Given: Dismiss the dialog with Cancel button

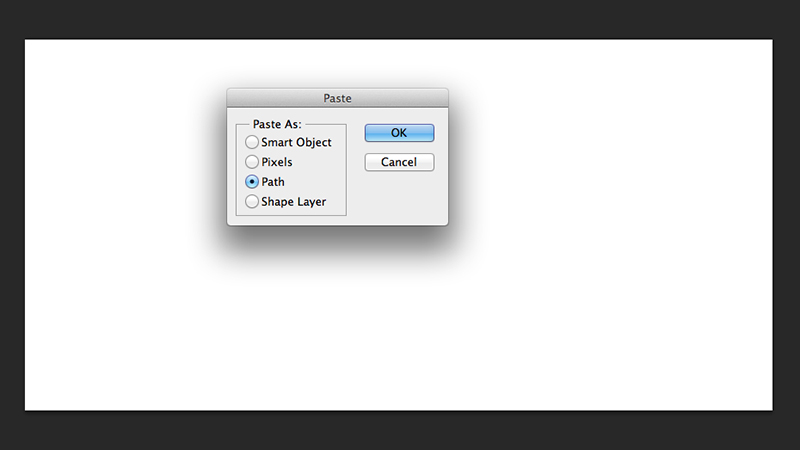Looking at the screenshot, I should click(x=399, y=162).
